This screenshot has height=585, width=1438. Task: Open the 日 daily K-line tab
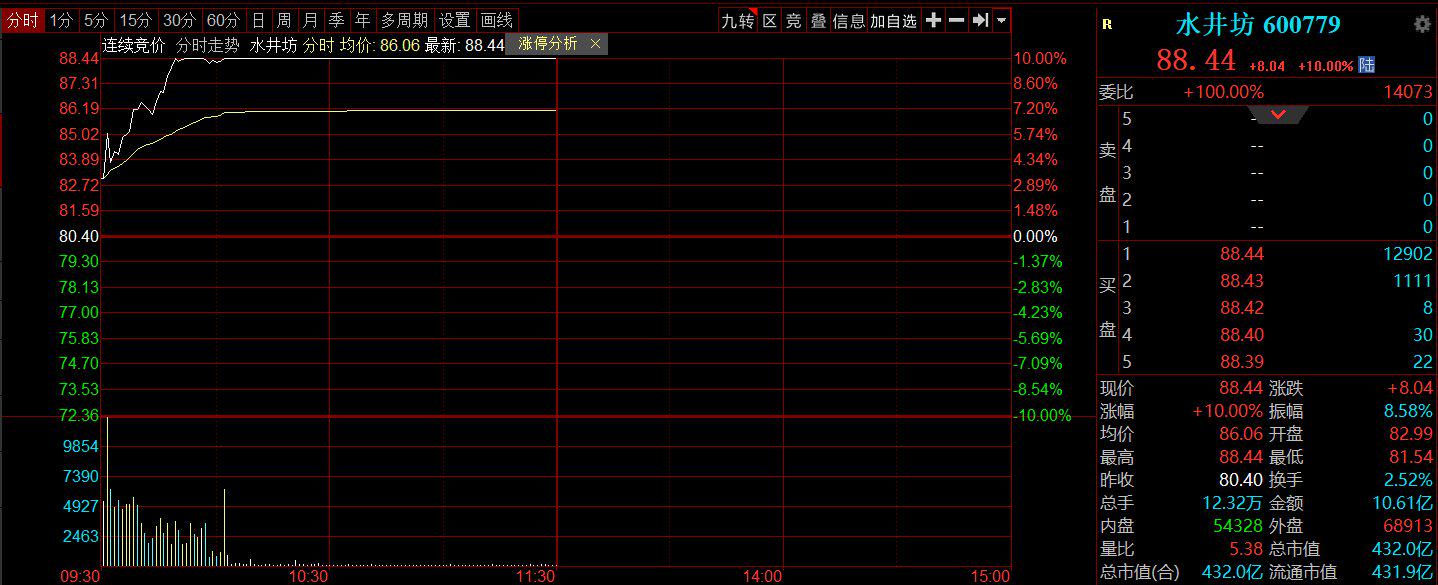(x=258, y=20)
